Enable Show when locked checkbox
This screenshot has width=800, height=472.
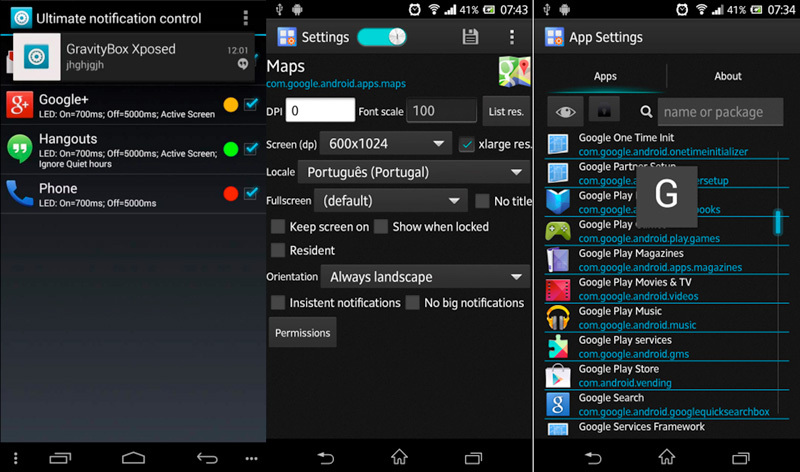coord(381,227)
